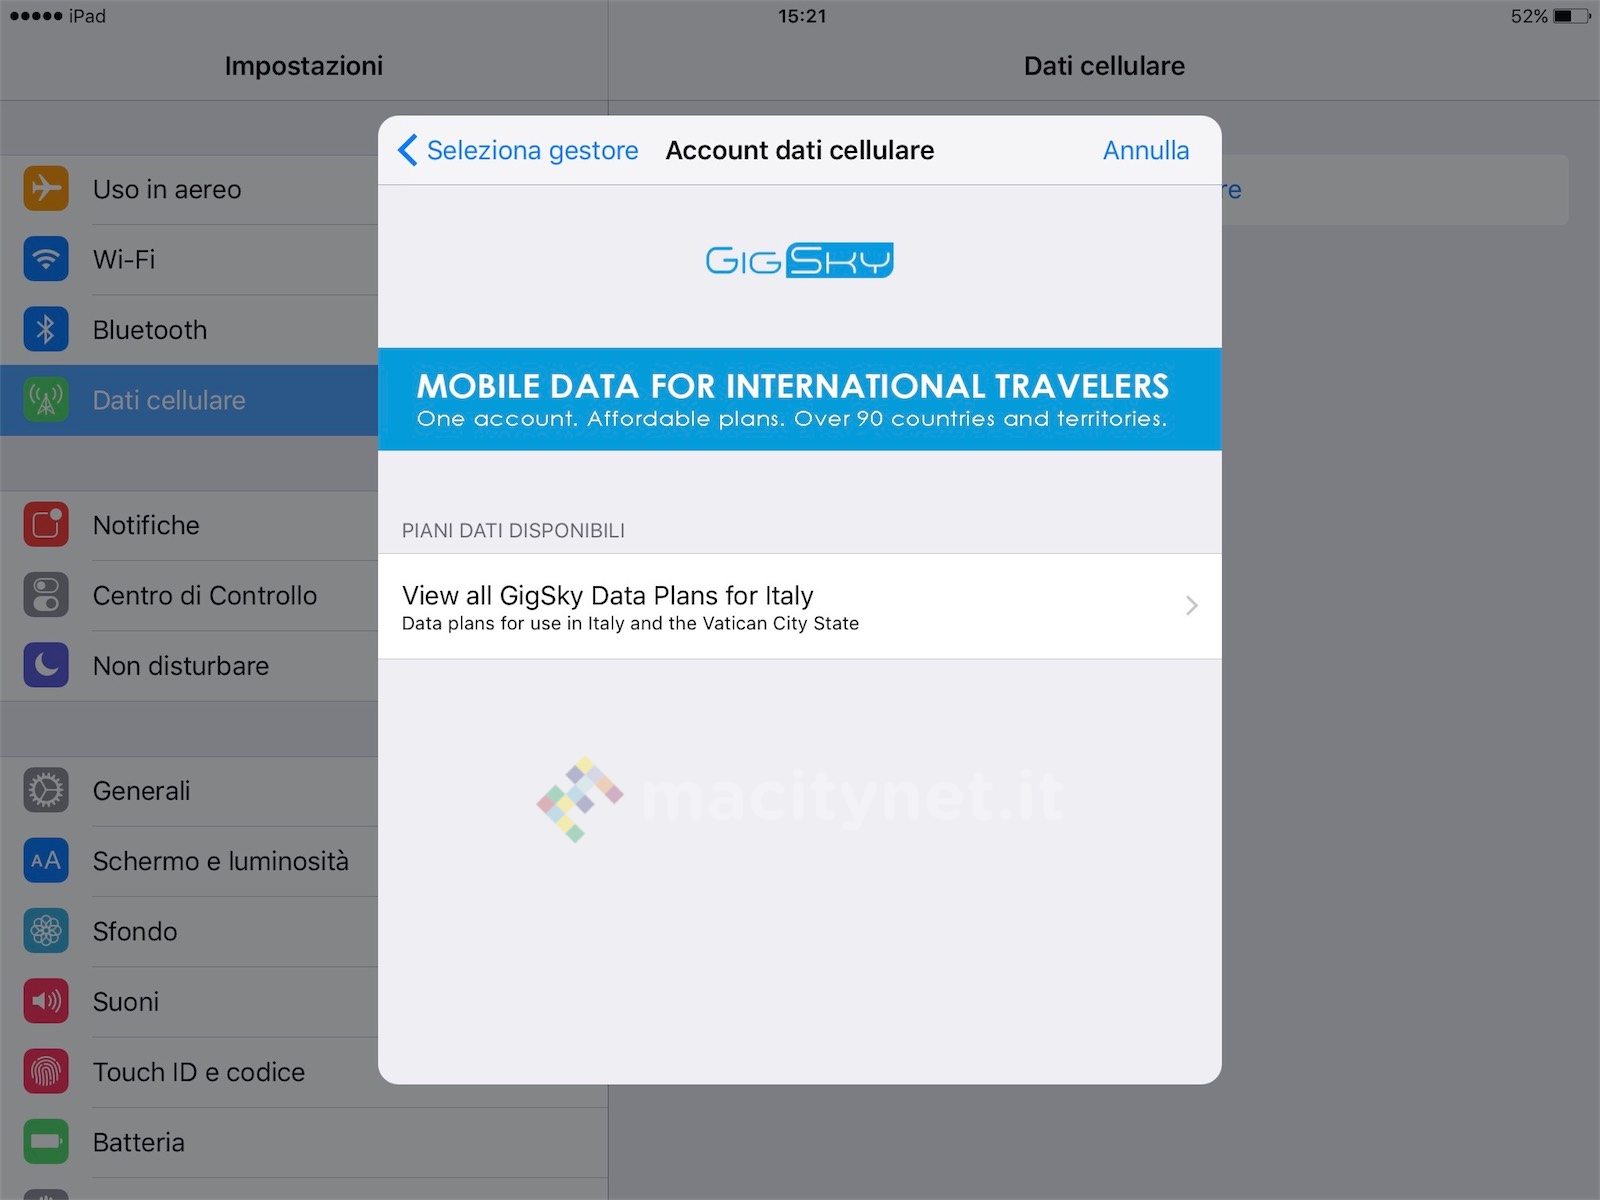Open the Centro di Controllo row
The width and height of the screenshot is (1600, 1200).
[x=189, y=595]
